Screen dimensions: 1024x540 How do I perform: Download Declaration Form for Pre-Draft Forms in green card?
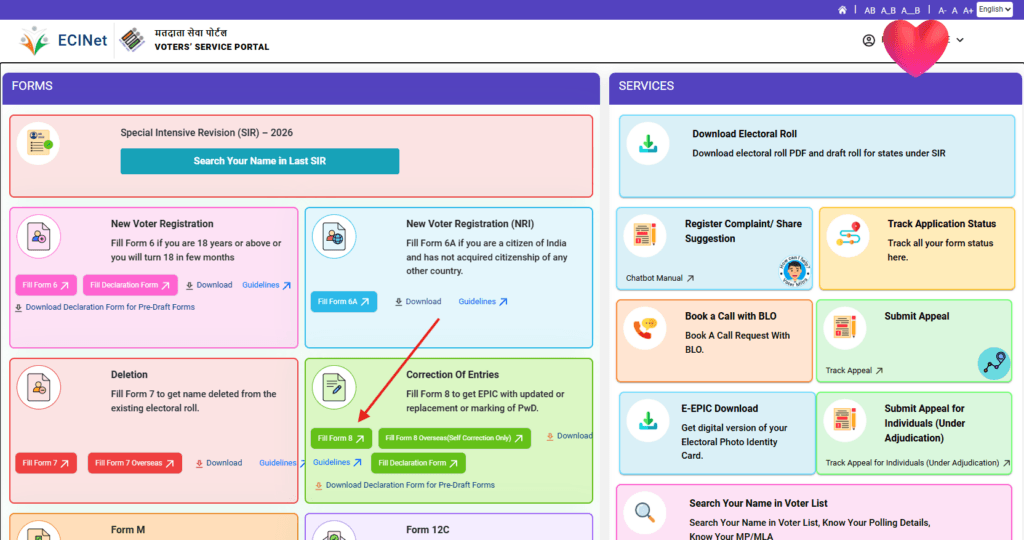[x=405, y=485]
